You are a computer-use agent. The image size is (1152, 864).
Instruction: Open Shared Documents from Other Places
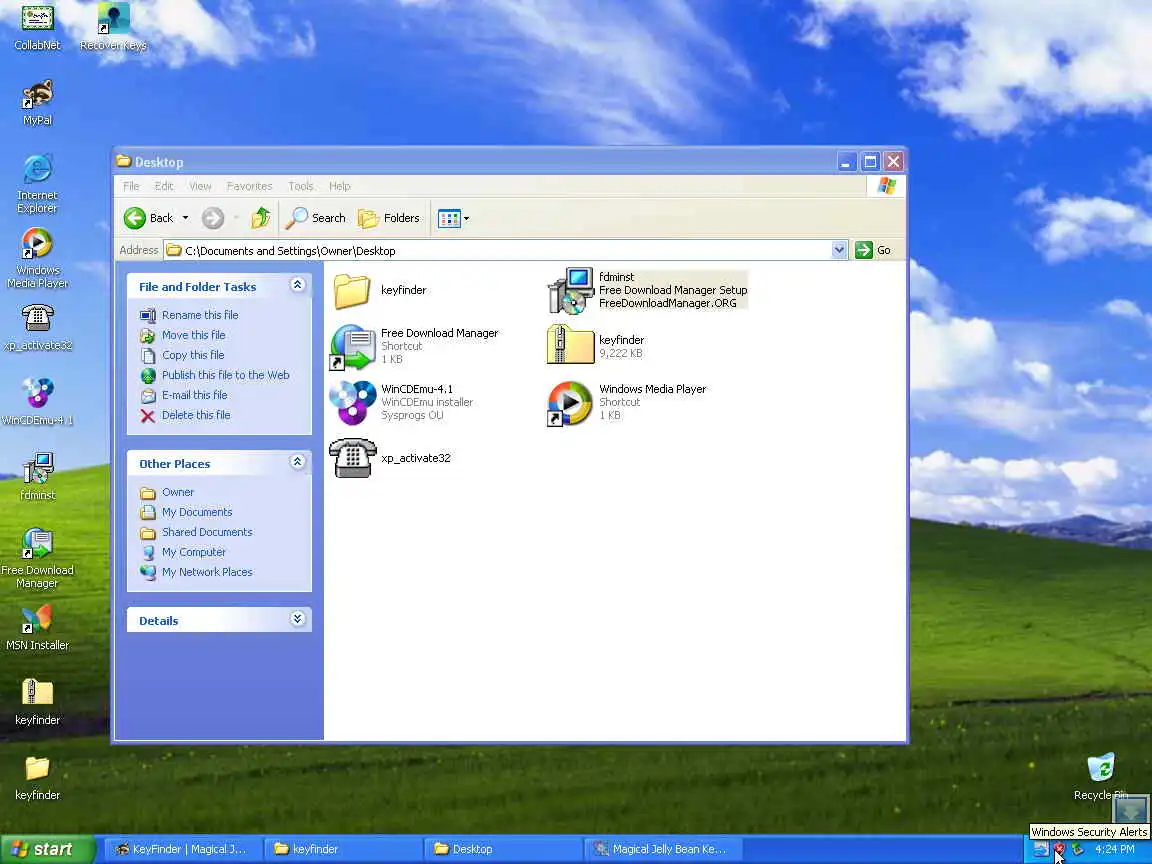tap(207, 532)
